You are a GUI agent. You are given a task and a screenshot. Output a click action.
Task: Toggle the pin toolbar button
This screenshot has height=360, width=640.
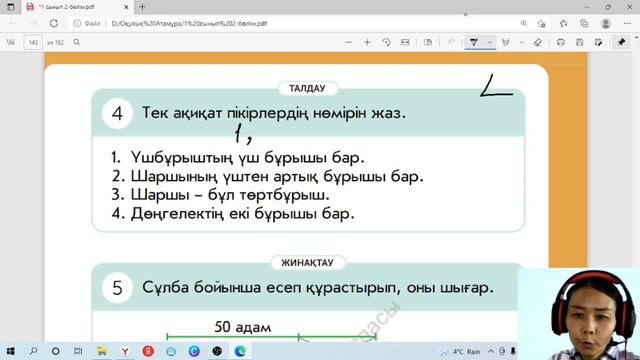coord(621,42)
